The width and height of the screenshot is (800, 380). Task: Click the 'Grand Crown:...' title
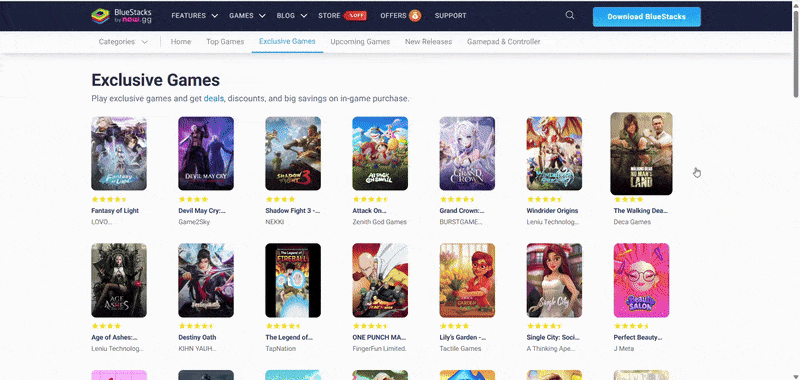[462, 211]
